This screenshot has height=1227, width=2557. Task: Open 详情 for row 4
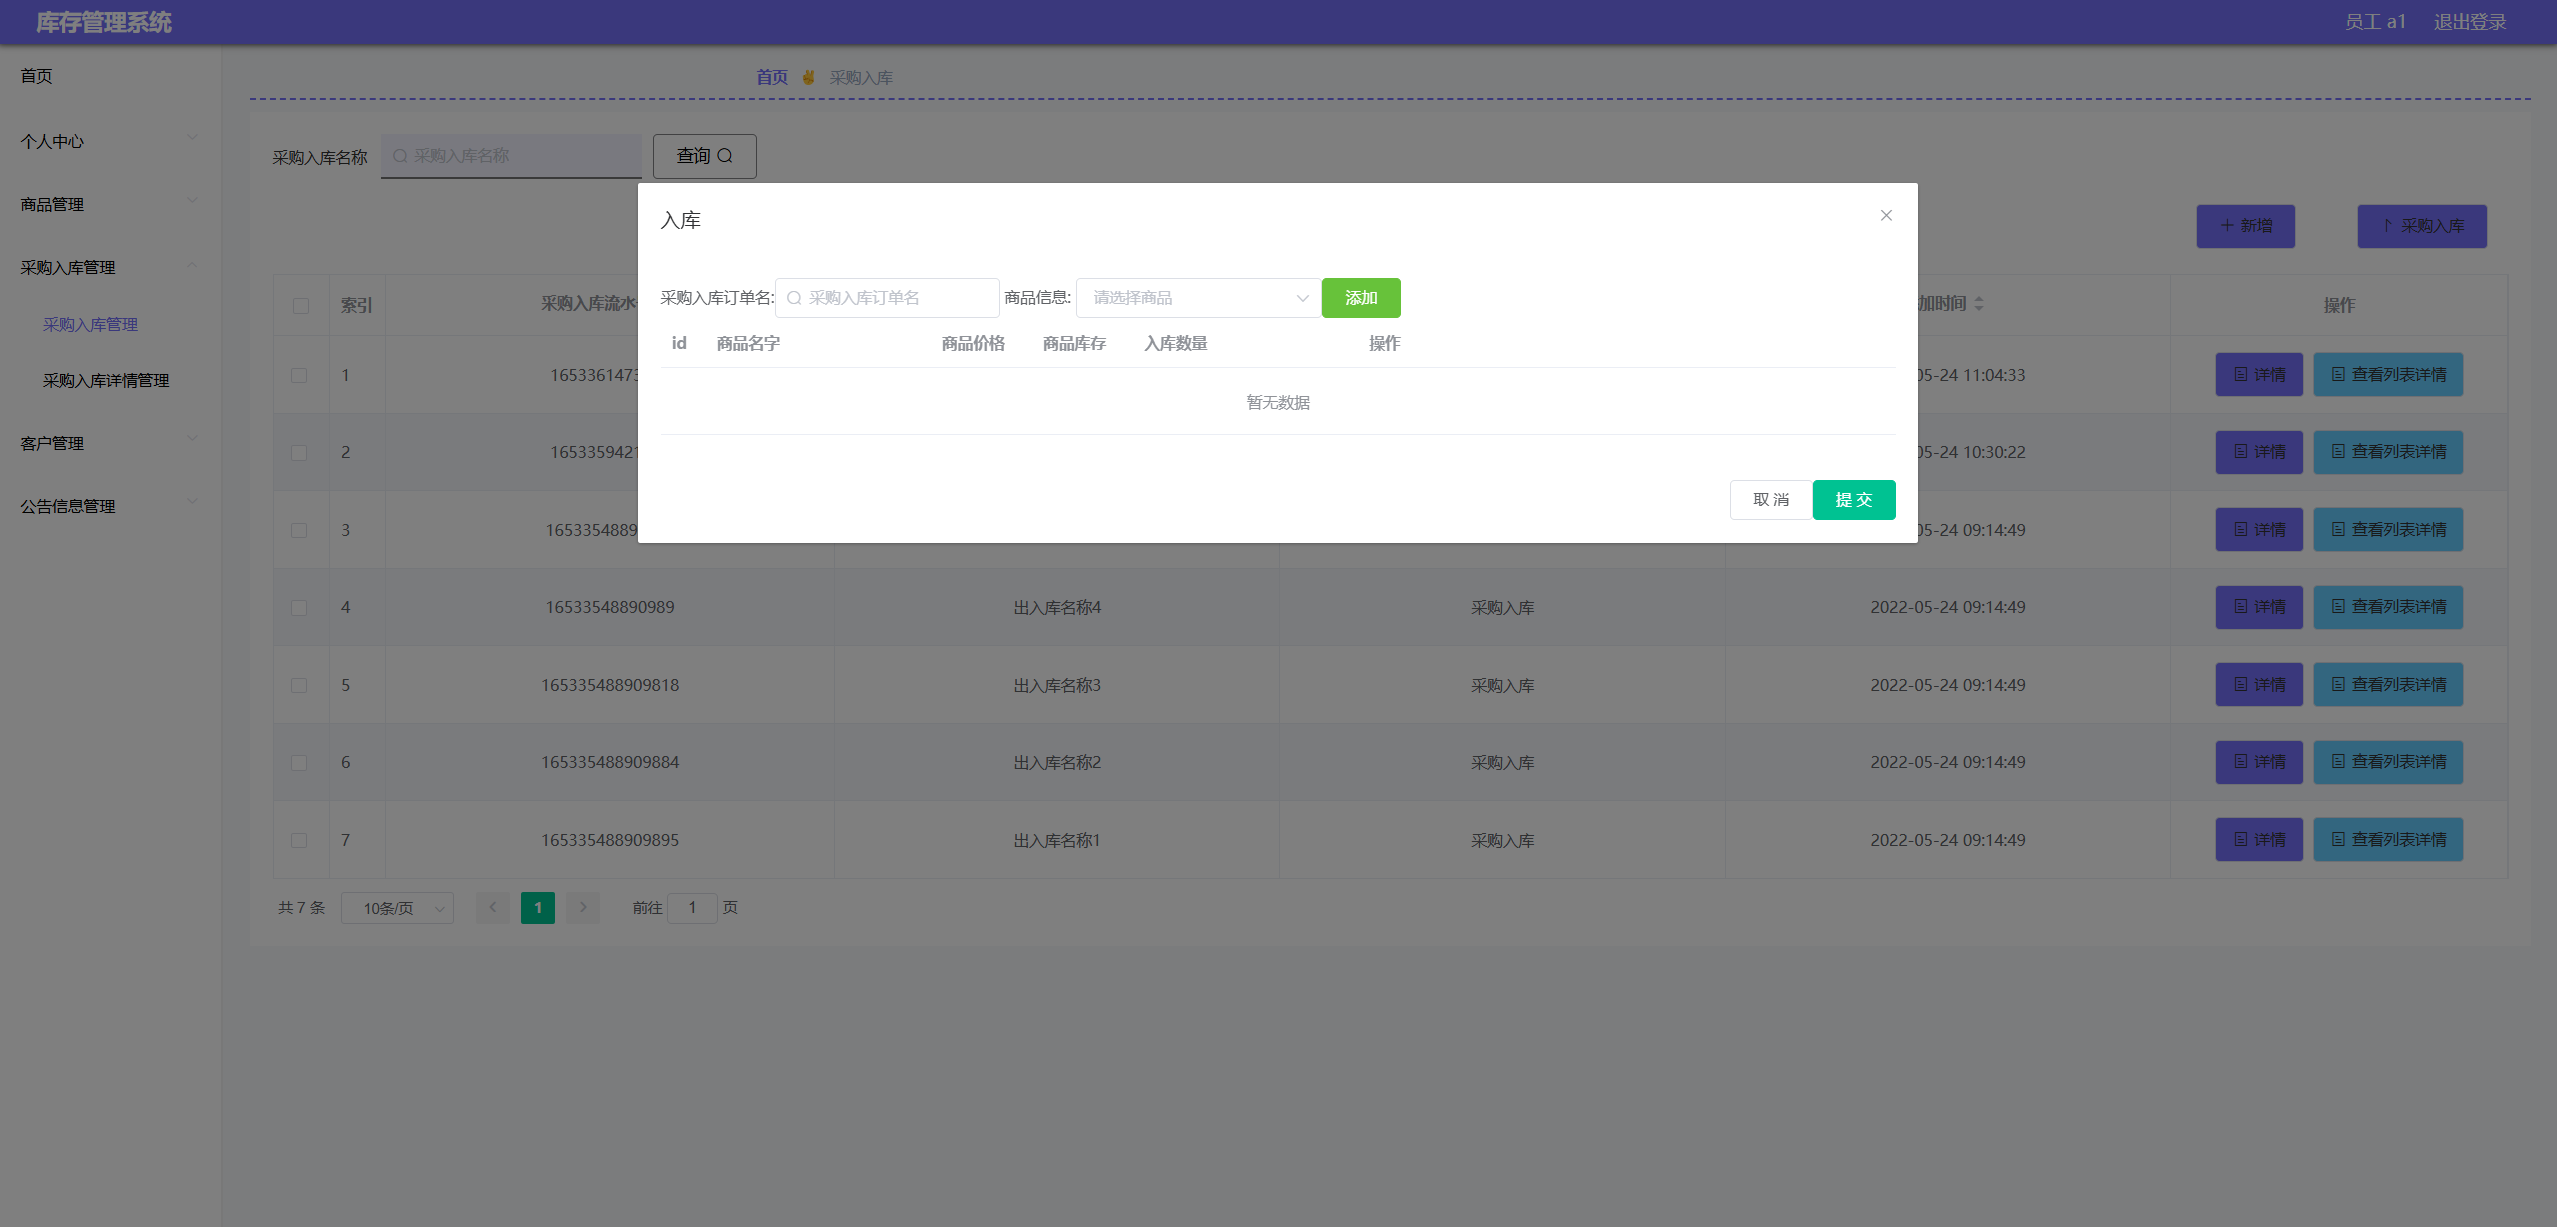click(x=2259, y=607)
